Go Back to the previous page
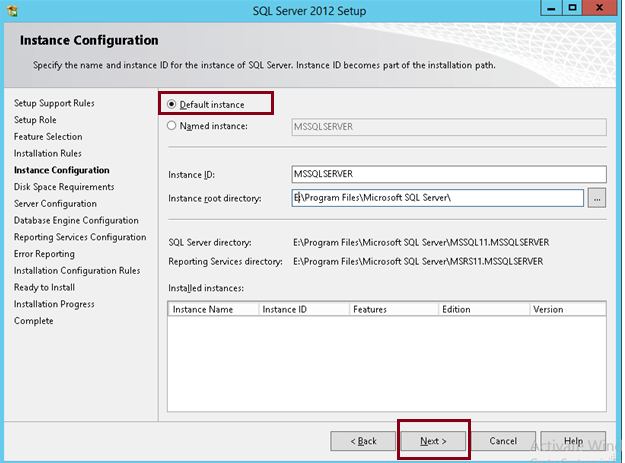The image size is (625, 463). pyautogui.click(x=363, y=441)
